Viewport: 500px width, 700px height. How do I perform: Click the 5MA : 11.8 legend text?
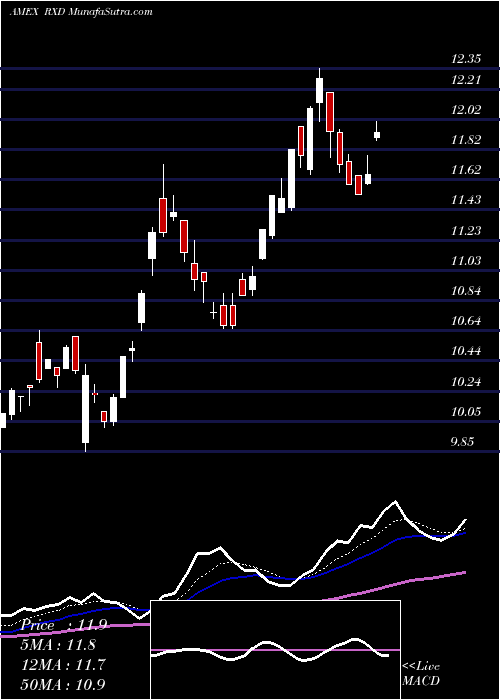click(x=58, y=645)
